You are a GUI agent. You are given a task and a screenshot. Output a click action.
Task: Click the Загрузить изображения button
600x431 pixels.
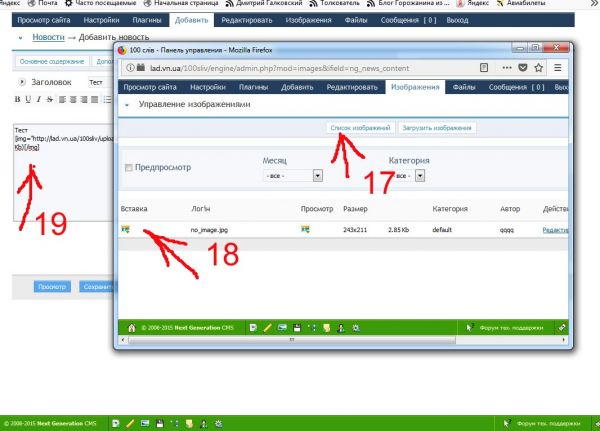(437, 128)
